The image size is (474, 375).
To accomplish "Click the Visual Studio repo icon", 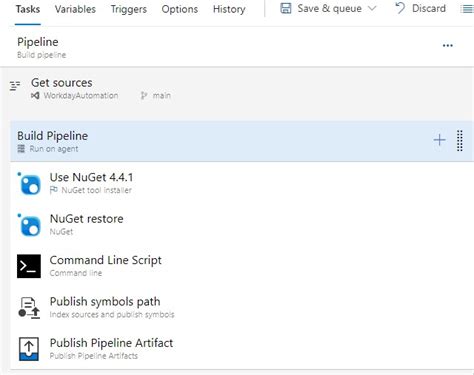I will (x=35, y=96).
